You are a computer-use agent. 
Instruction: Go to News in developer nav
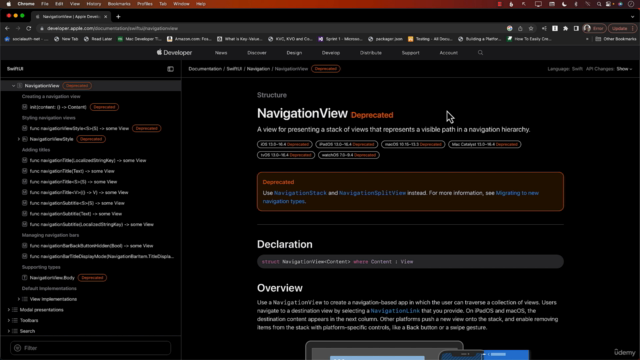coord(221,53)
